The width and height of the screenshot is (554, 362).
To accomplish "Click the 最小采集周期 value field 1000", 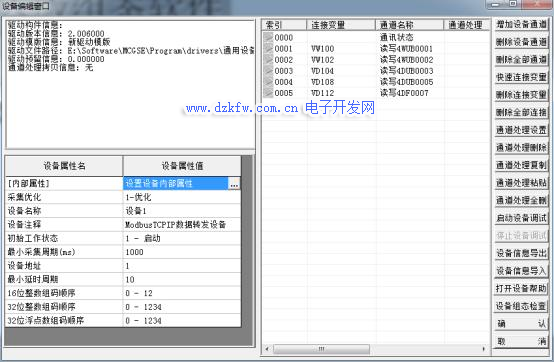I will click(182, 252).
